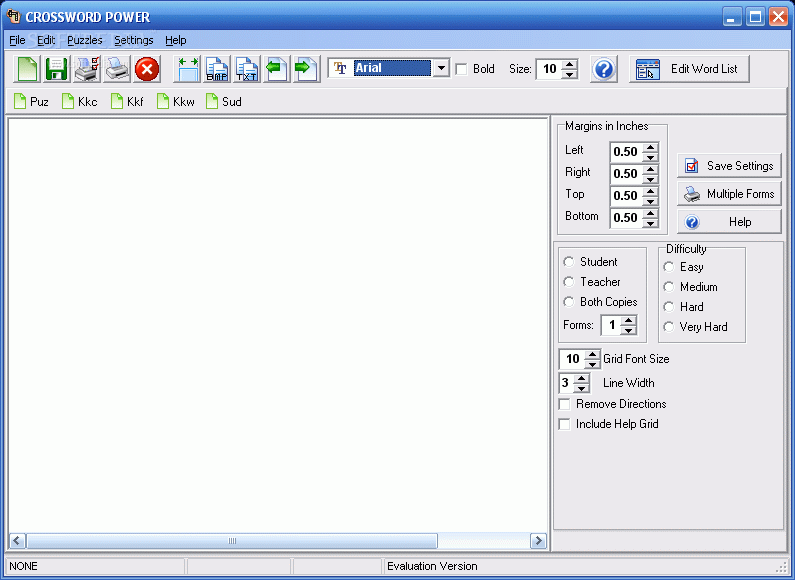Viewport: 795px width, 580px height.
Task: Decrease the Line Width value
Action: [x=582, y=388]
